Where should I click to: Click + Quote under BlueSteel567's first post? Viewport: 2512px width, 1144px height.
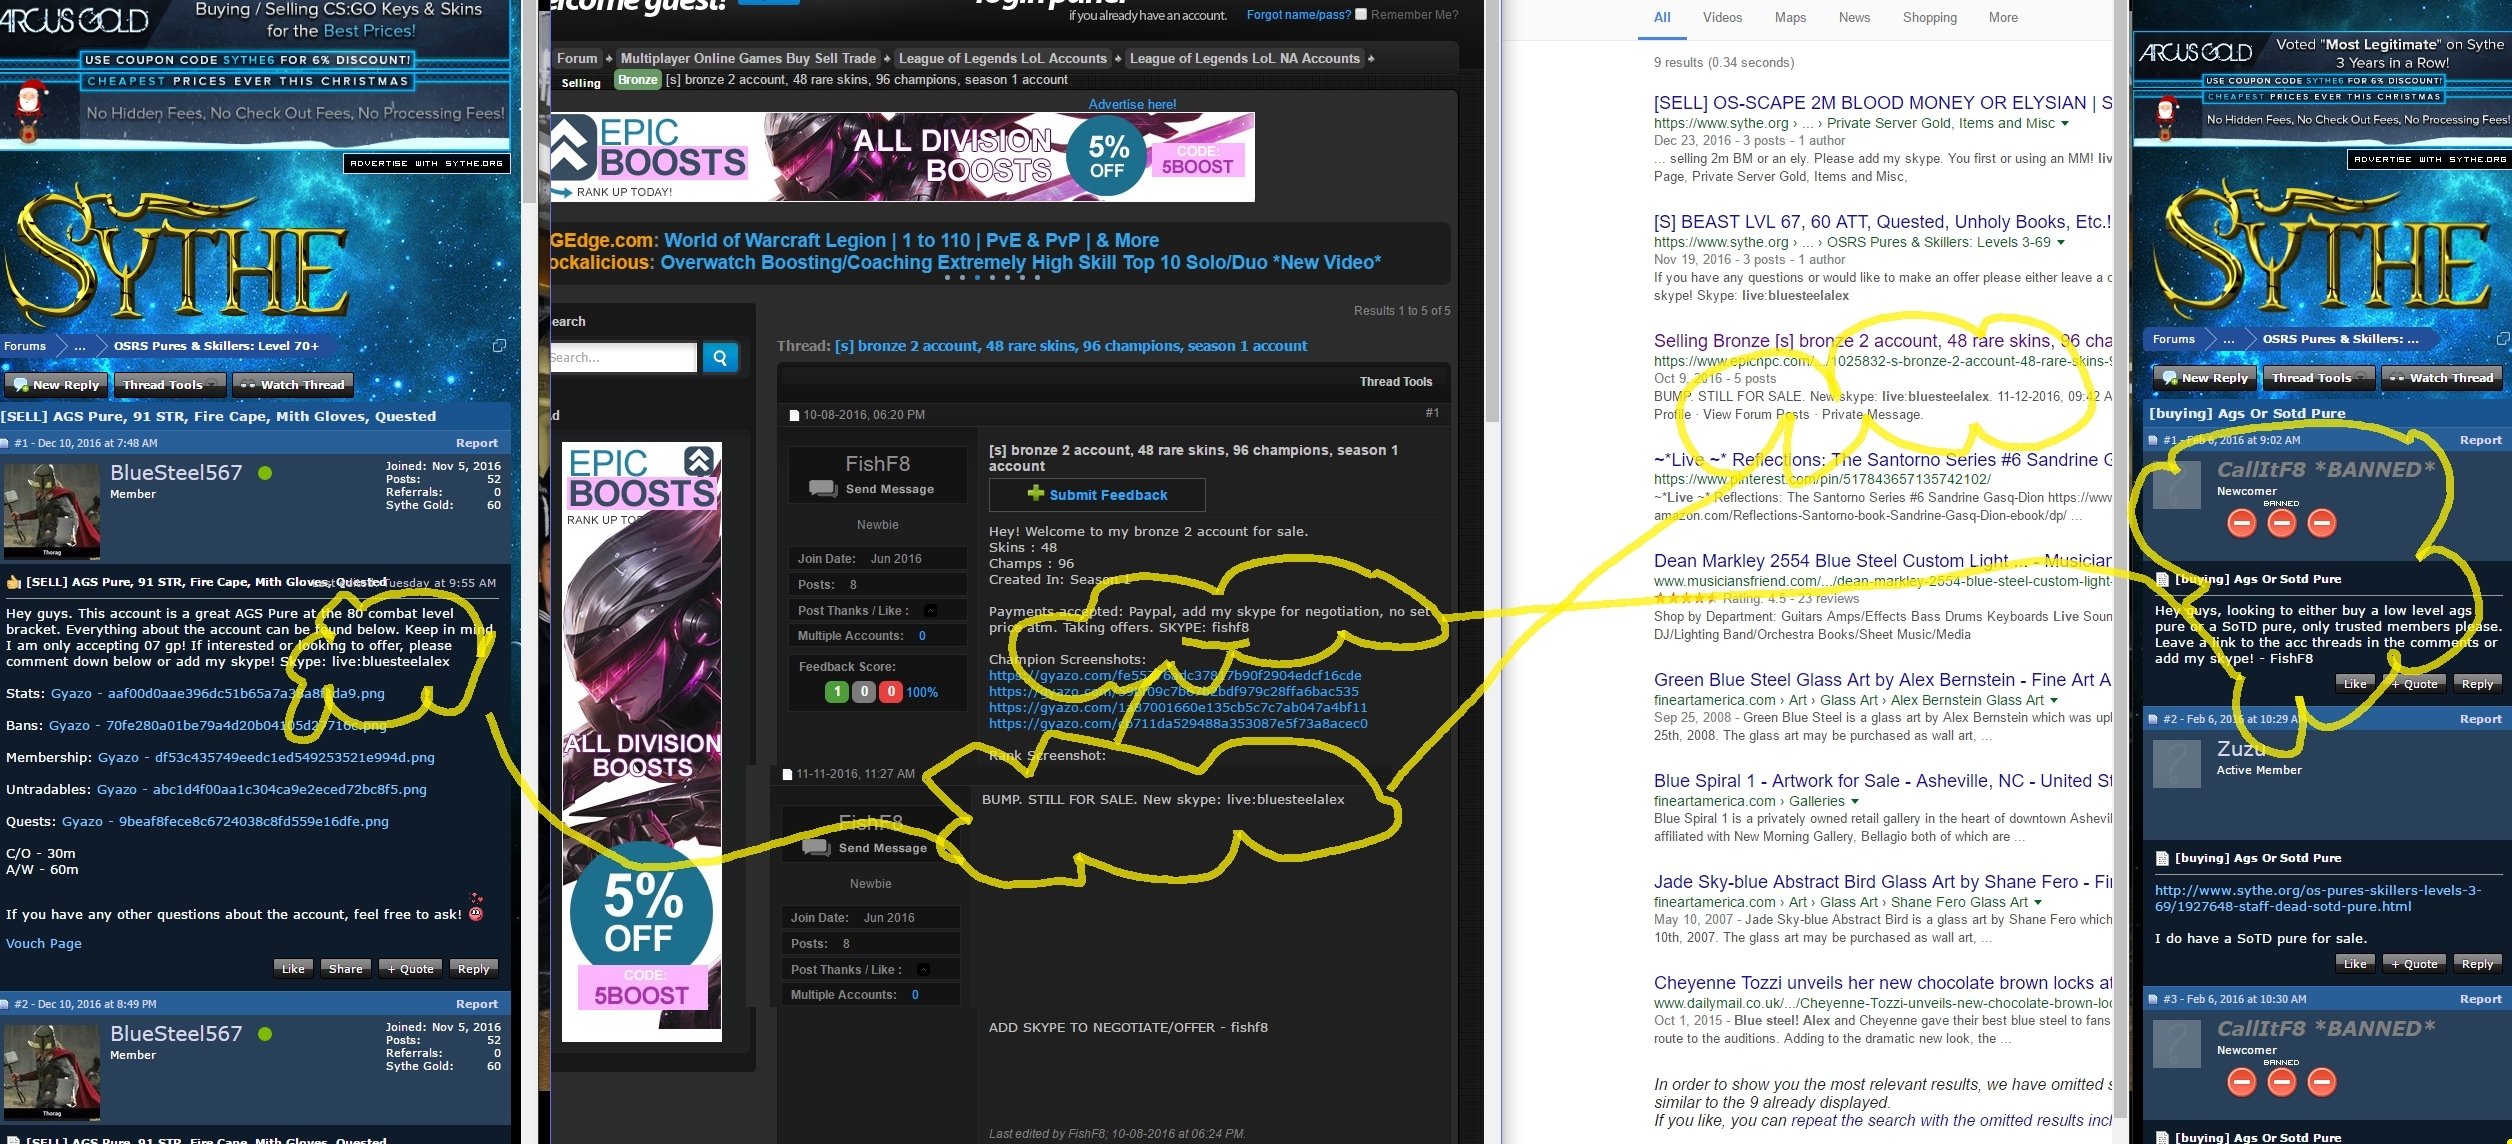pos(410,969)
